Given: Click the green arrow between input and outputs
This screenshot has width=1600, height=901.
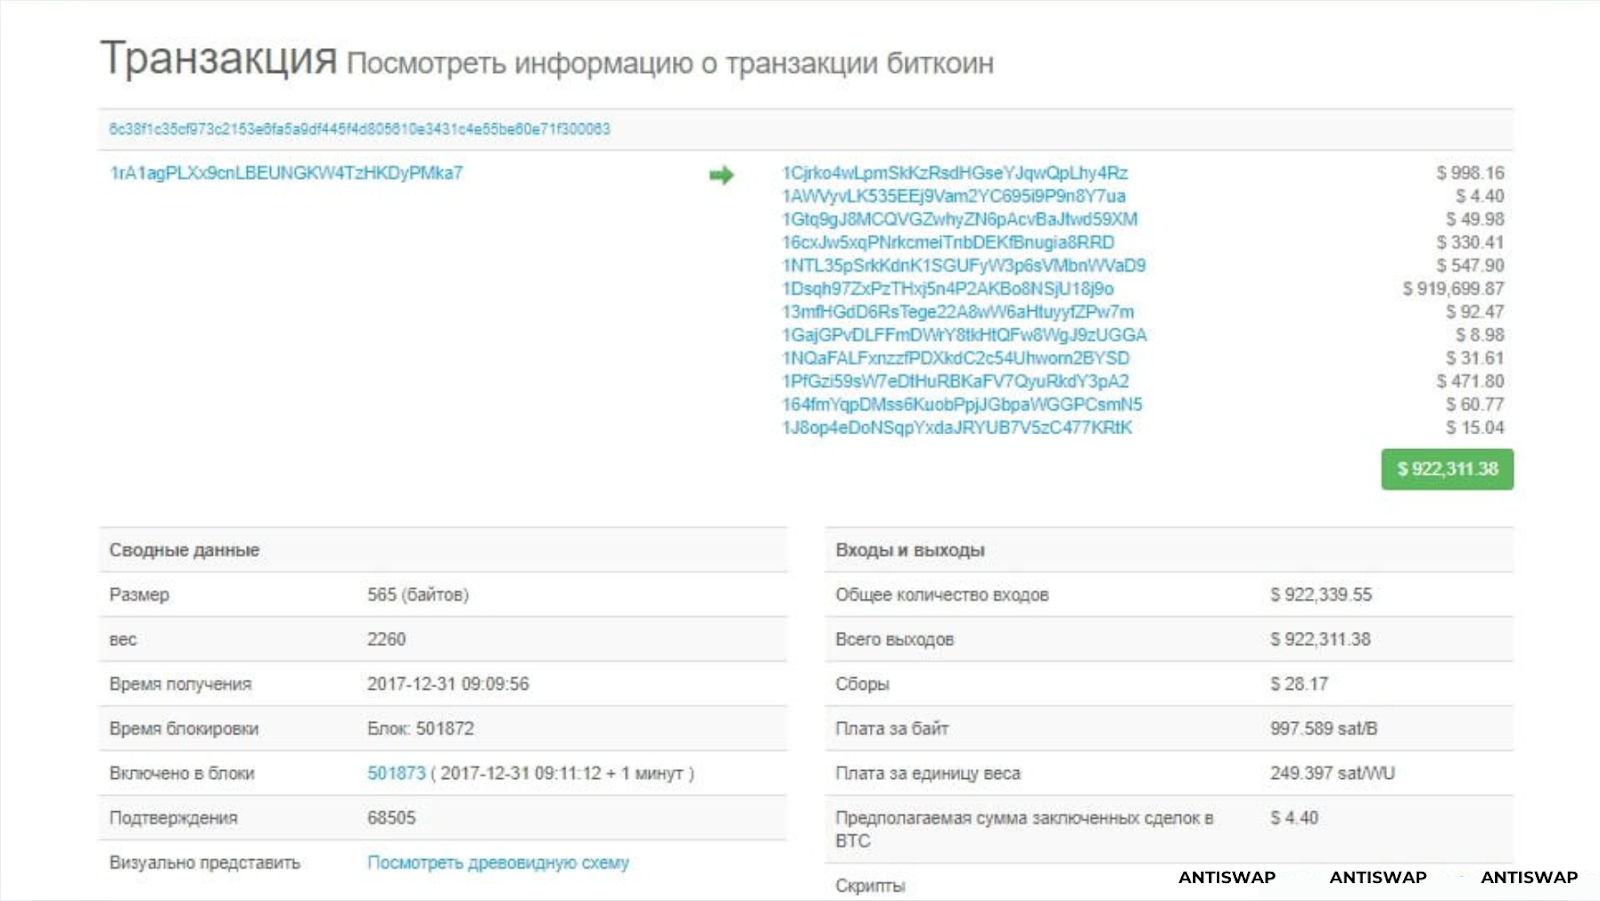Looking at the screenshot, I should [x=721, y=176].
